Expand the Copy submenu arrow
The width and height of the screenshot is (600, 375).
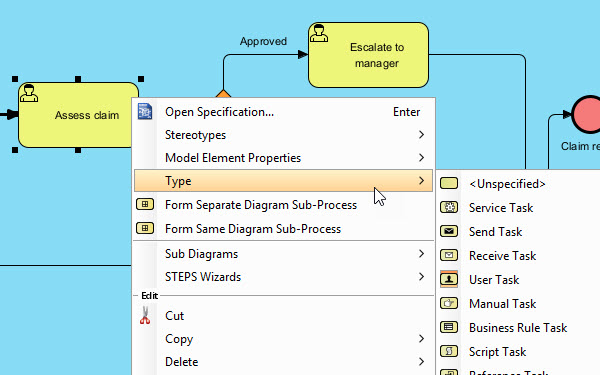tap(421, 339)
